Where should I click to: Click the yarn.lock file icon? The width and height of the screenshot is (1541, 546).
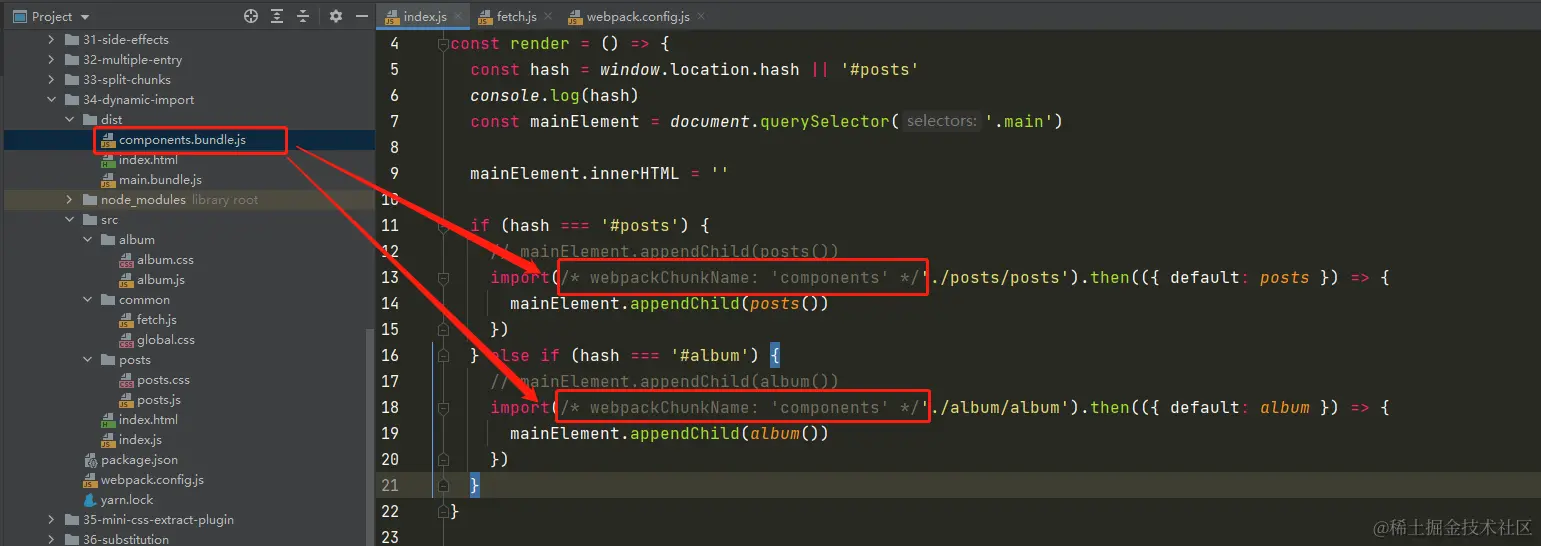coord(91,500)
